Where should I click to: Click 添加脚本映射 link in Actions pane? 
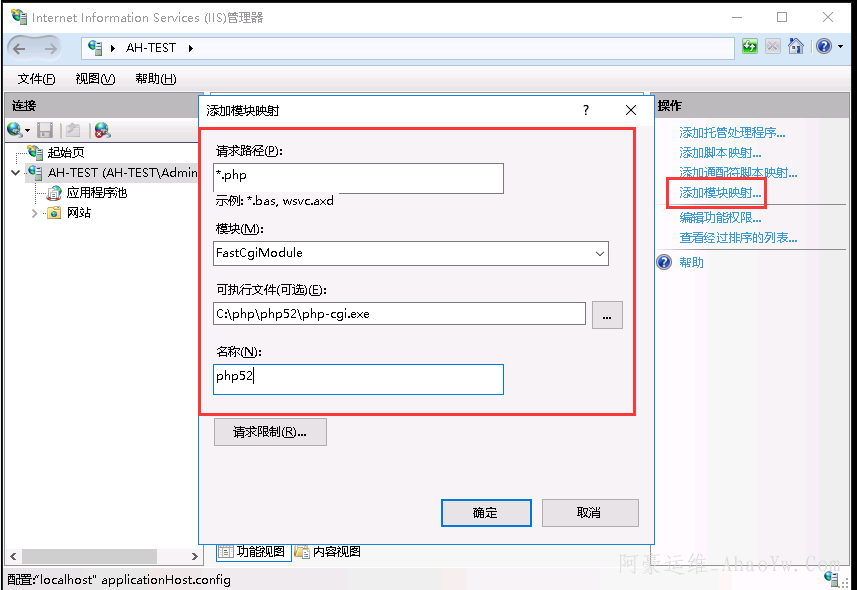point(720,153)
